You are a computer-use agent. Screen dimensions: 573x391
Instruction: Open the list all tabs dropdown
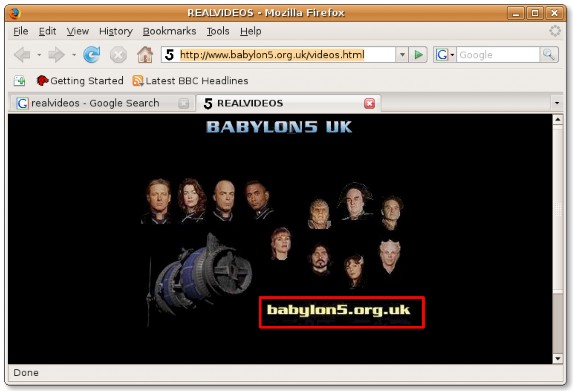557,103
